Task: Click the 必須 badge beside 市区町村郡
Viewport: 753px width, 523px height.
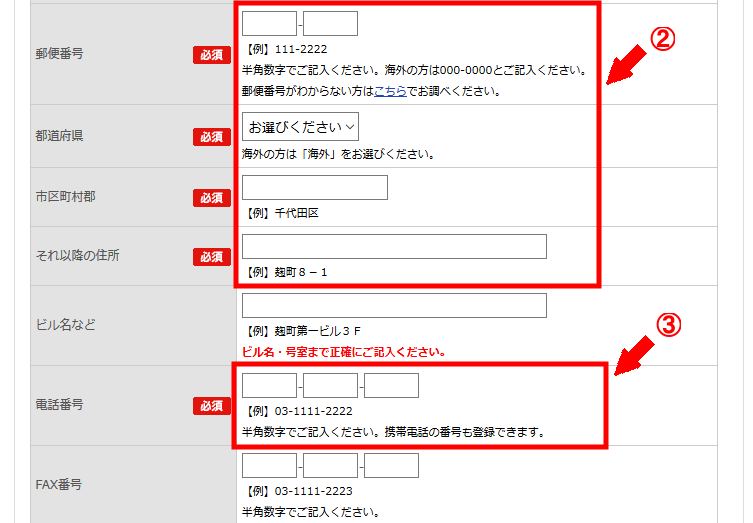Action: point(212,198)
